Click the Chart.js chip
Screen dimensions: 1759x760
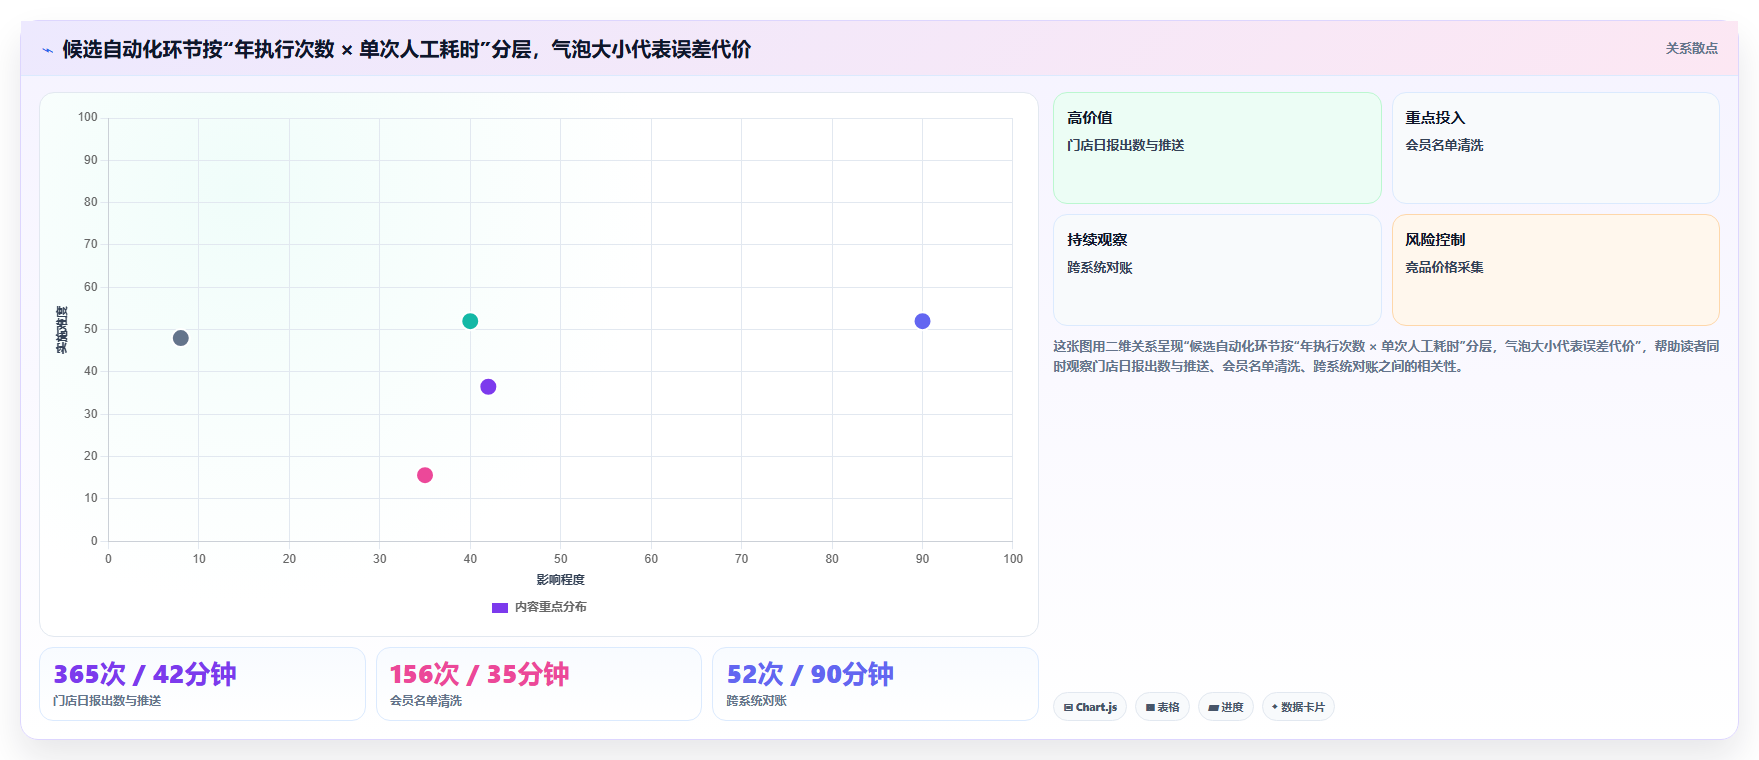pyautogui.click(x=1090, y=707)
